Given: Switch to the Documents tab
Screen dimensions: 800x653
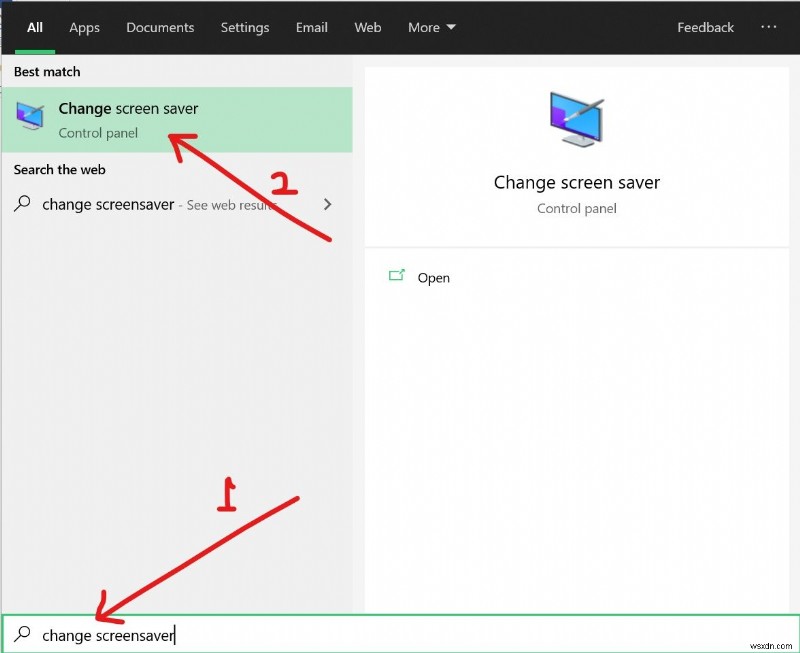Looking at the screenshot, I should coord(160,27).
